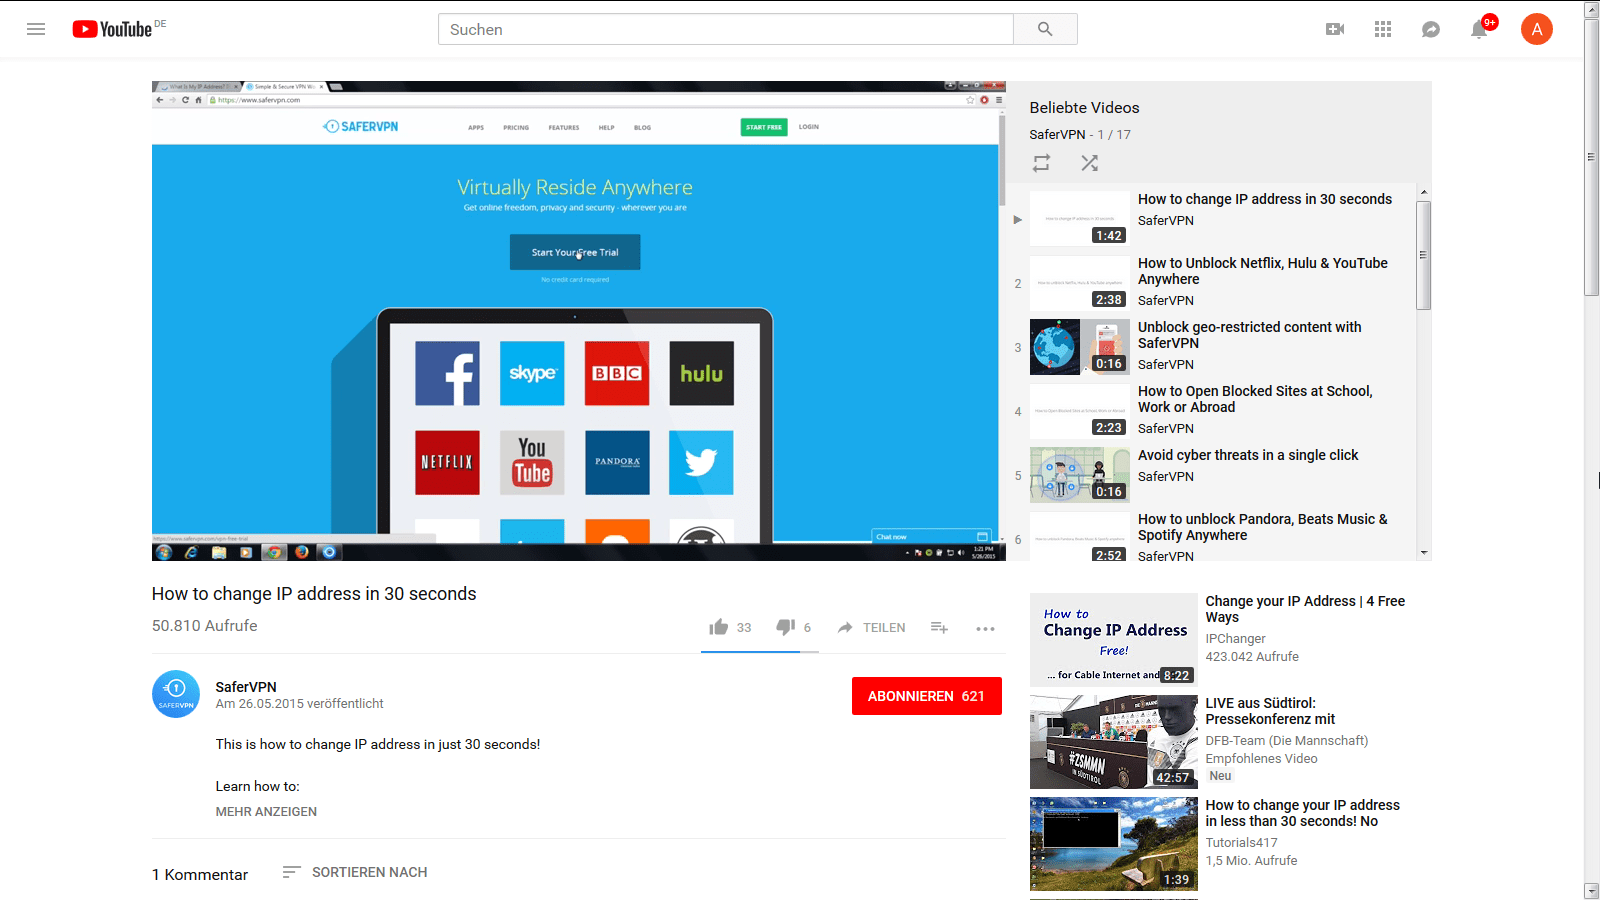Share the video via TEILEN
The height and width of the screenshot is (900, 1600).
coord(871,627)
